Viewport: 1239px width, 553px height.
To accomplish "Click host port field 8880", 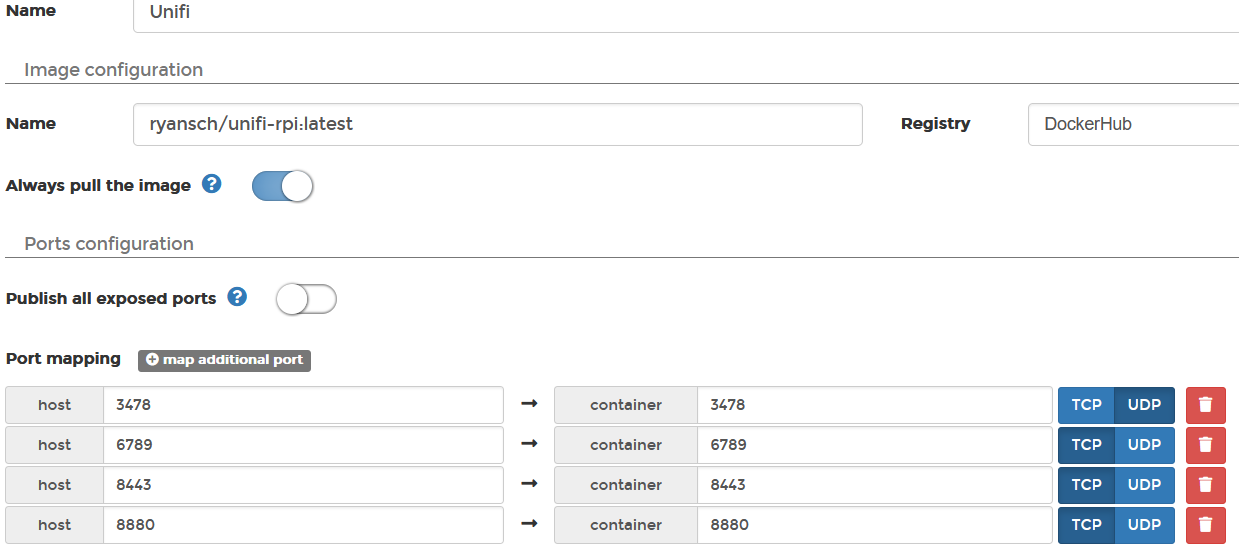I will tap(303, 525).
